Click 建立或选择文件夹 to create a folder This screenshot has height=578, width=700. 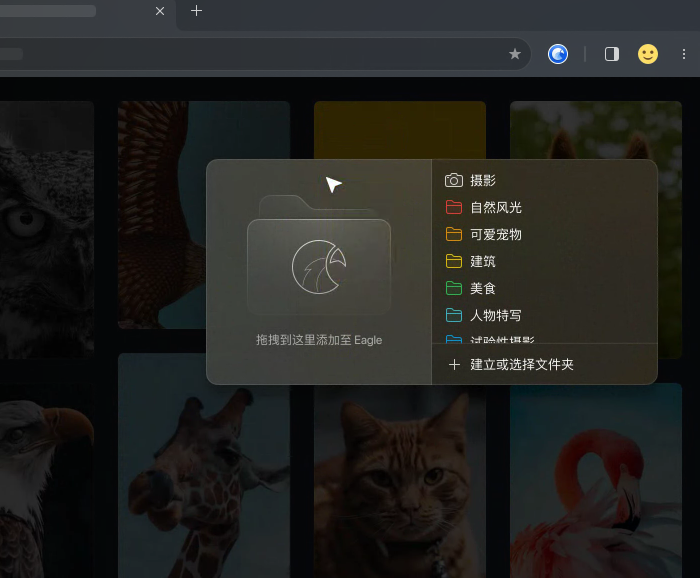521,365
